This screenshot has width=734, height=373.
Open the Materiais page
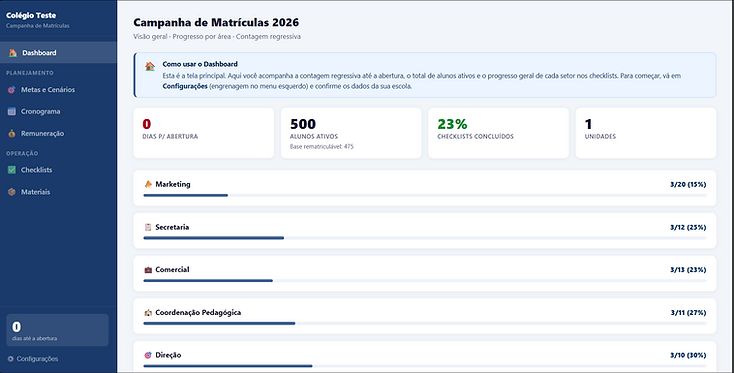pos(58,192)
